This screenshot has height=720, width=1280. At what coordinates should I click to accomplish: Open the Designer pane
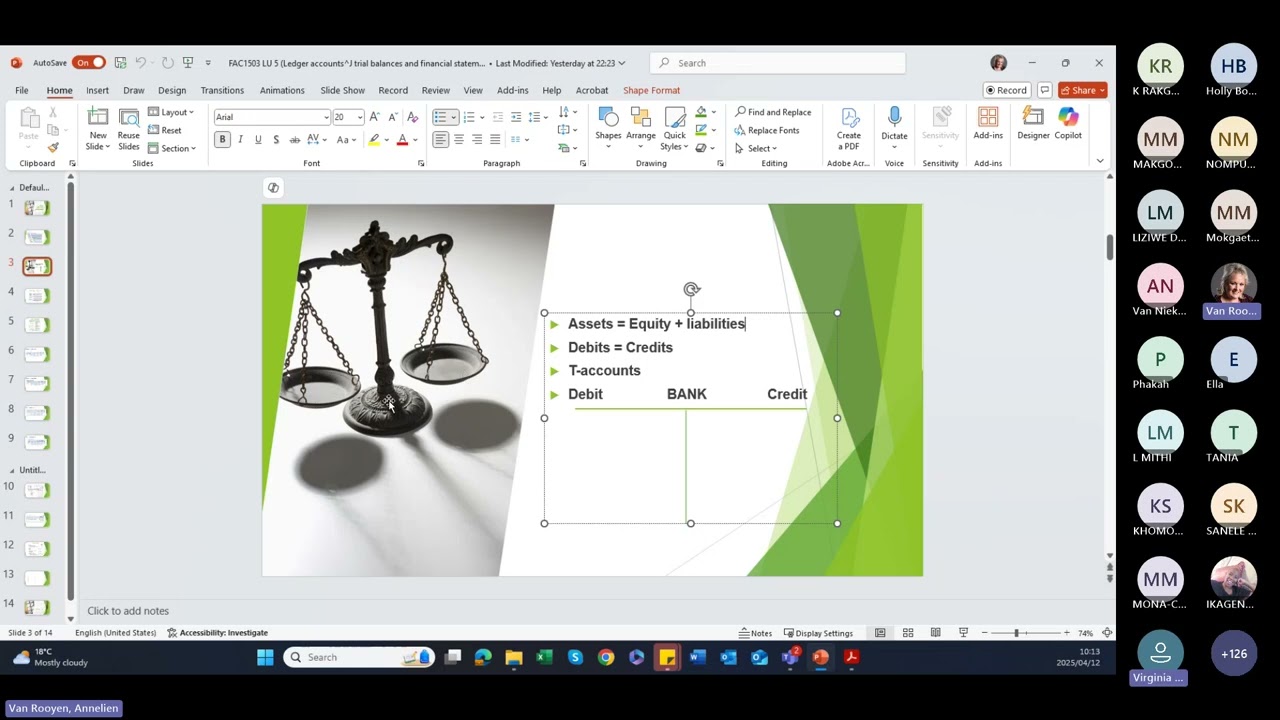coord(1034,124)
